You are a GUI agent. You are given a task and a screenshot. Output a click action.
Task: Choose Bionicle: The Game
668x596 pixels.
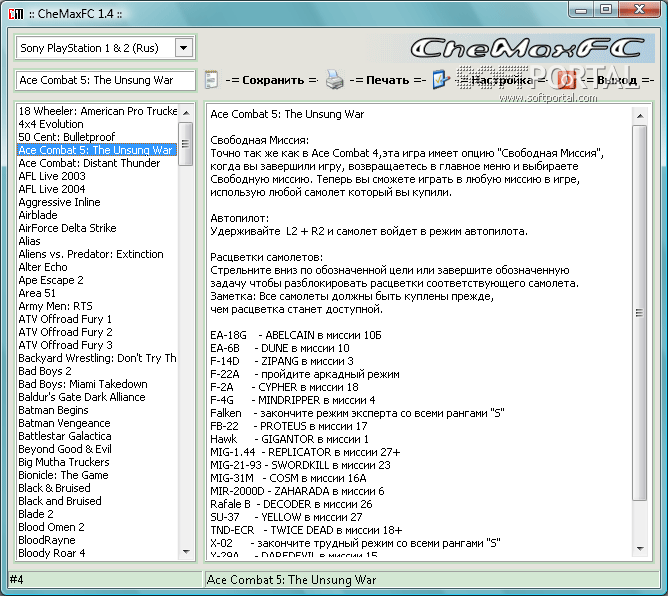pos(97,475)
